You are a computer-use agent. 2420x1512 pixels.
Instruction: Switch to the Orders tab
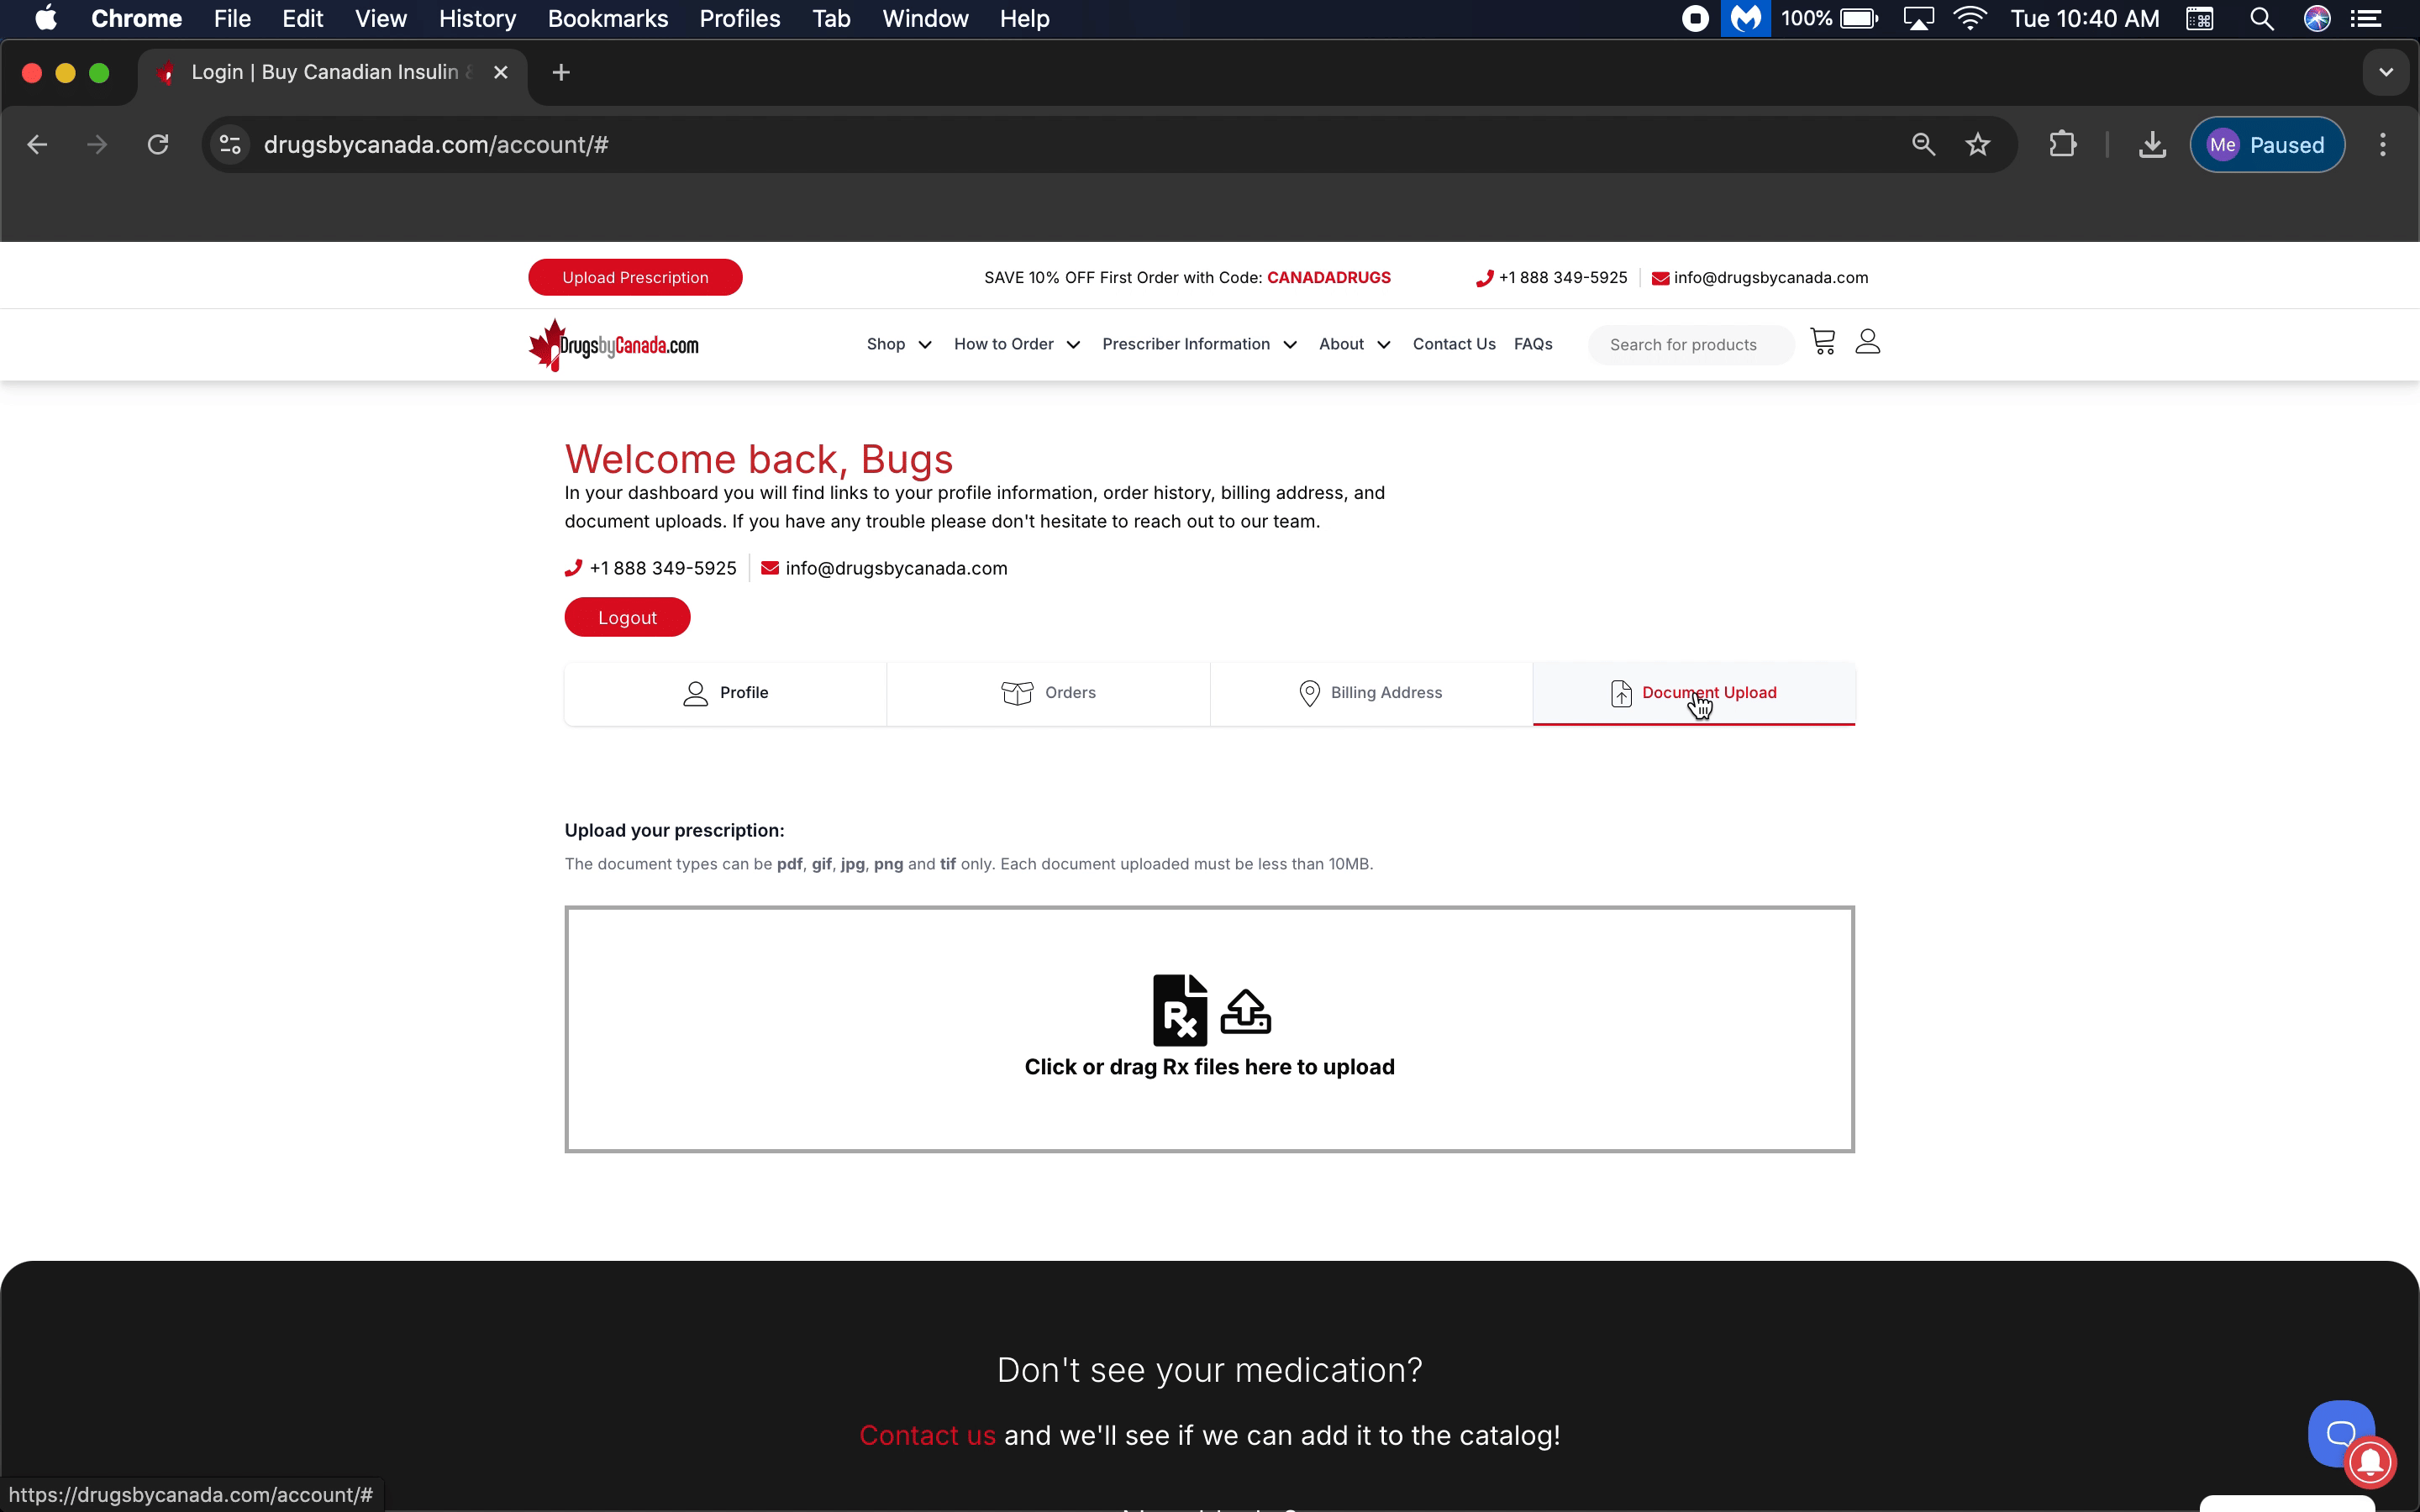click(x=1048, y=693)
